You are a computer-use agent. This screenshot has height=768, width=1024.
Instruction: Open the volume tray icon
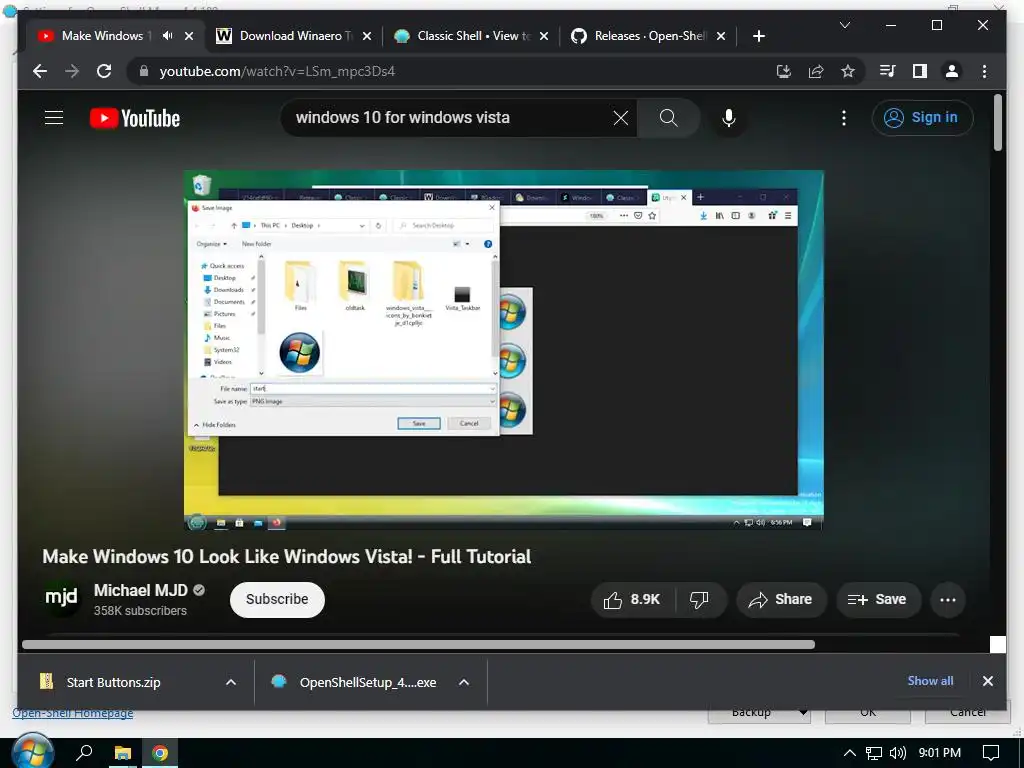898,753
